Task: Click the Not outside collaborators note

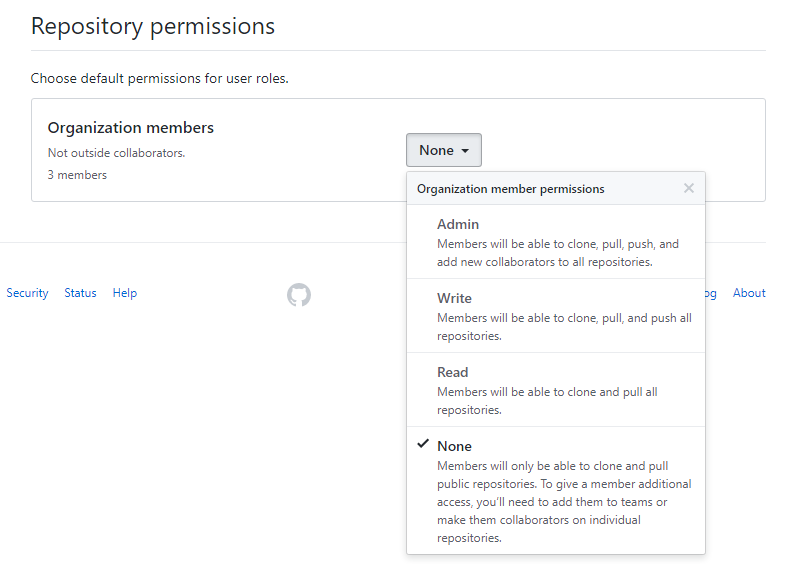Action: [116, 153]
